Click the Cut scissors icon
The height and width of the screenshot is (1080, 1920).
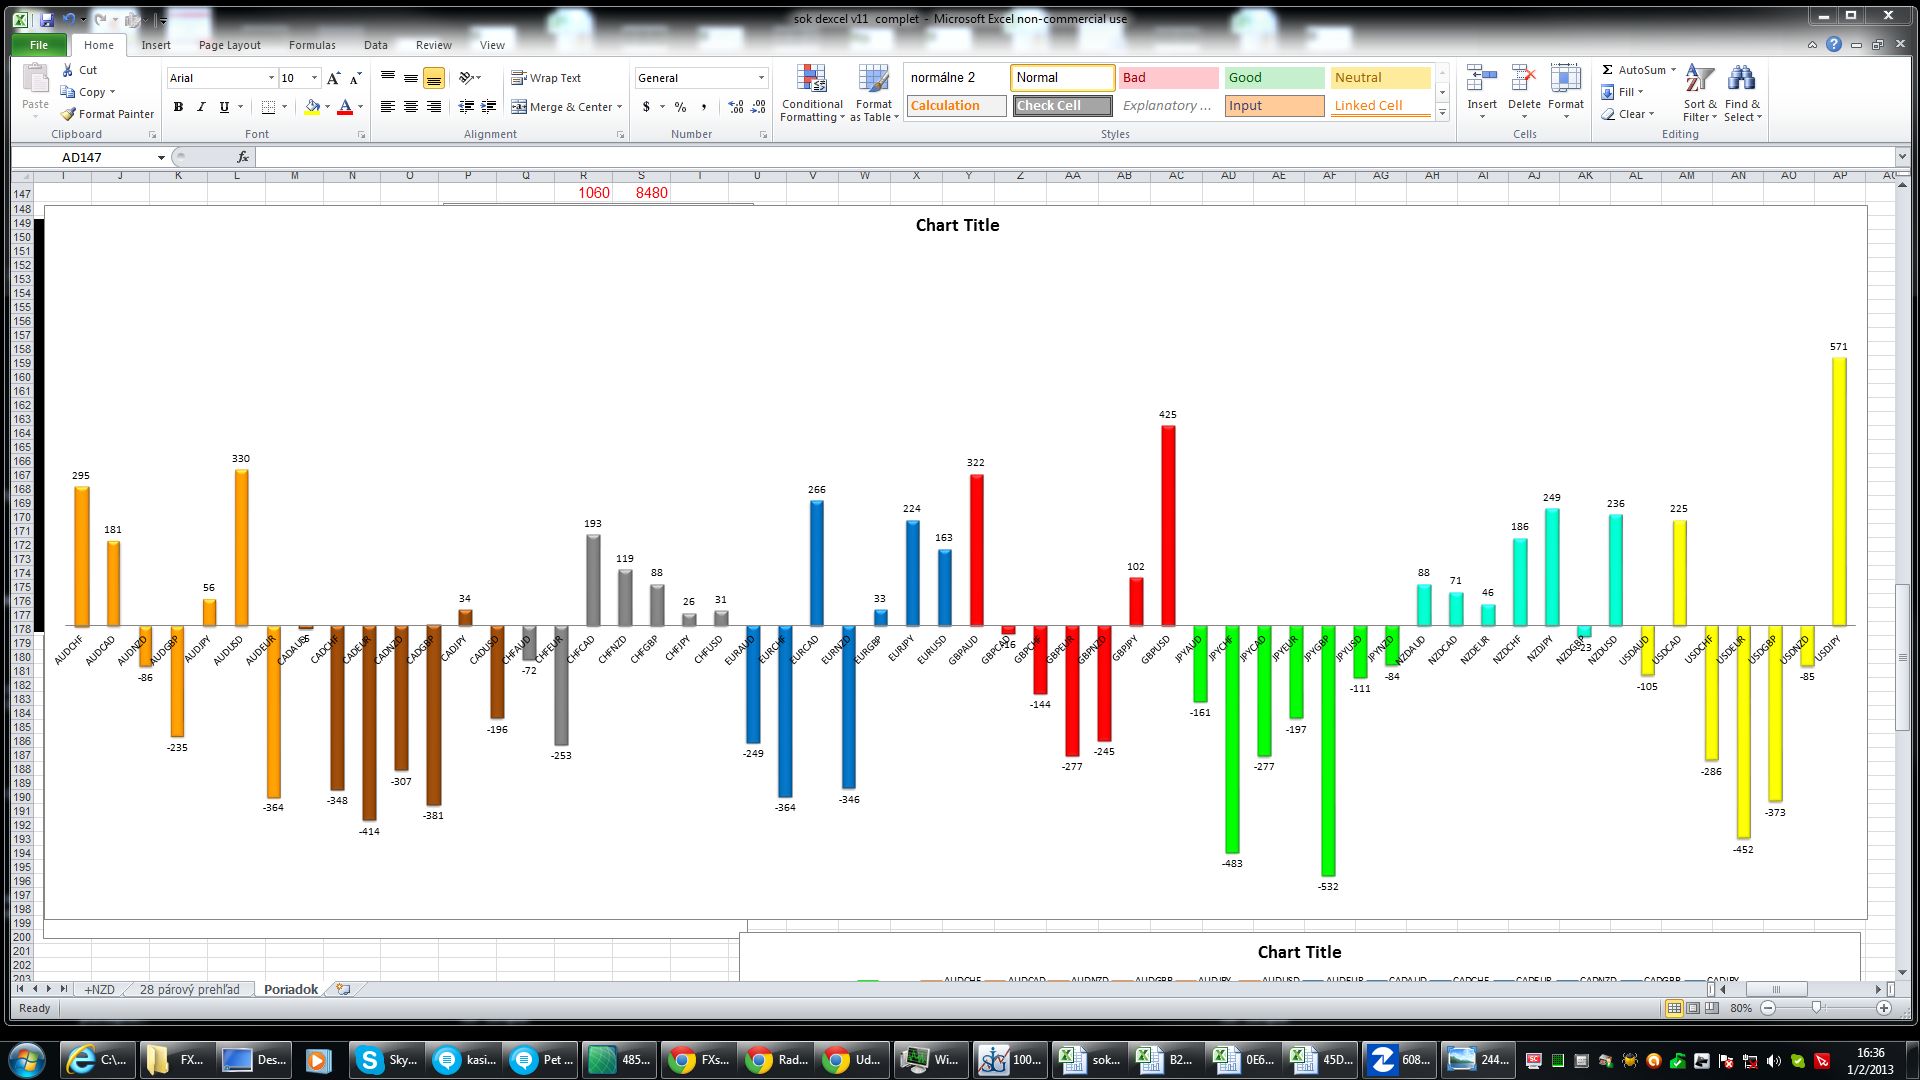(x=67, y=70)
